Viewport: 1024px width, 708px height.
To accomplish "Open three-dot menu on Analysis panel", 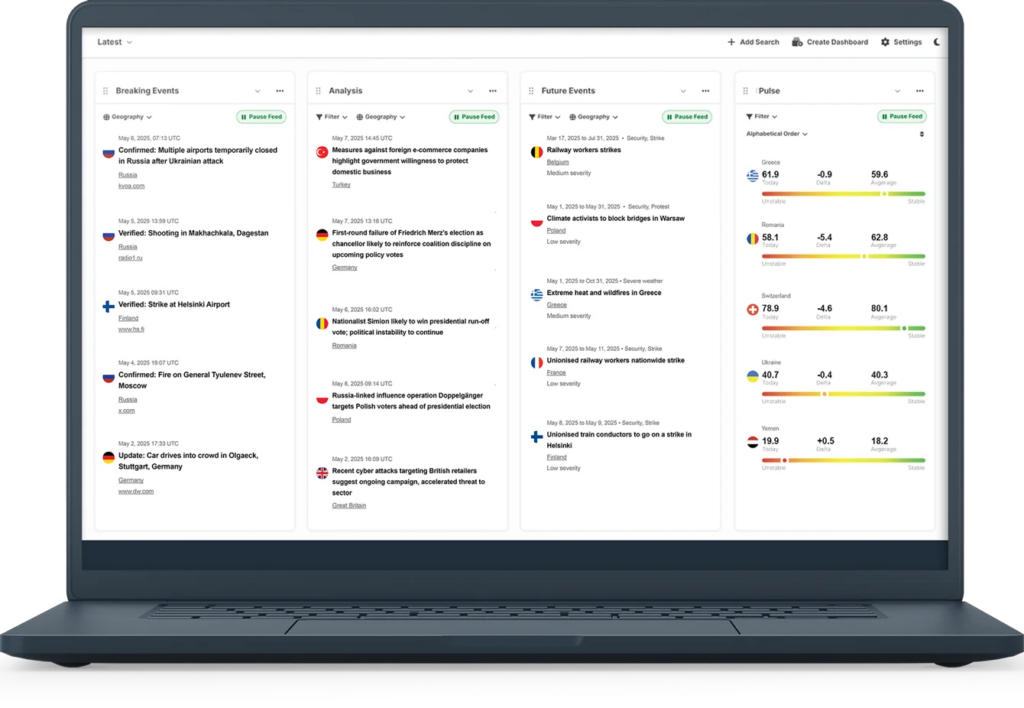I will [492, 91].
